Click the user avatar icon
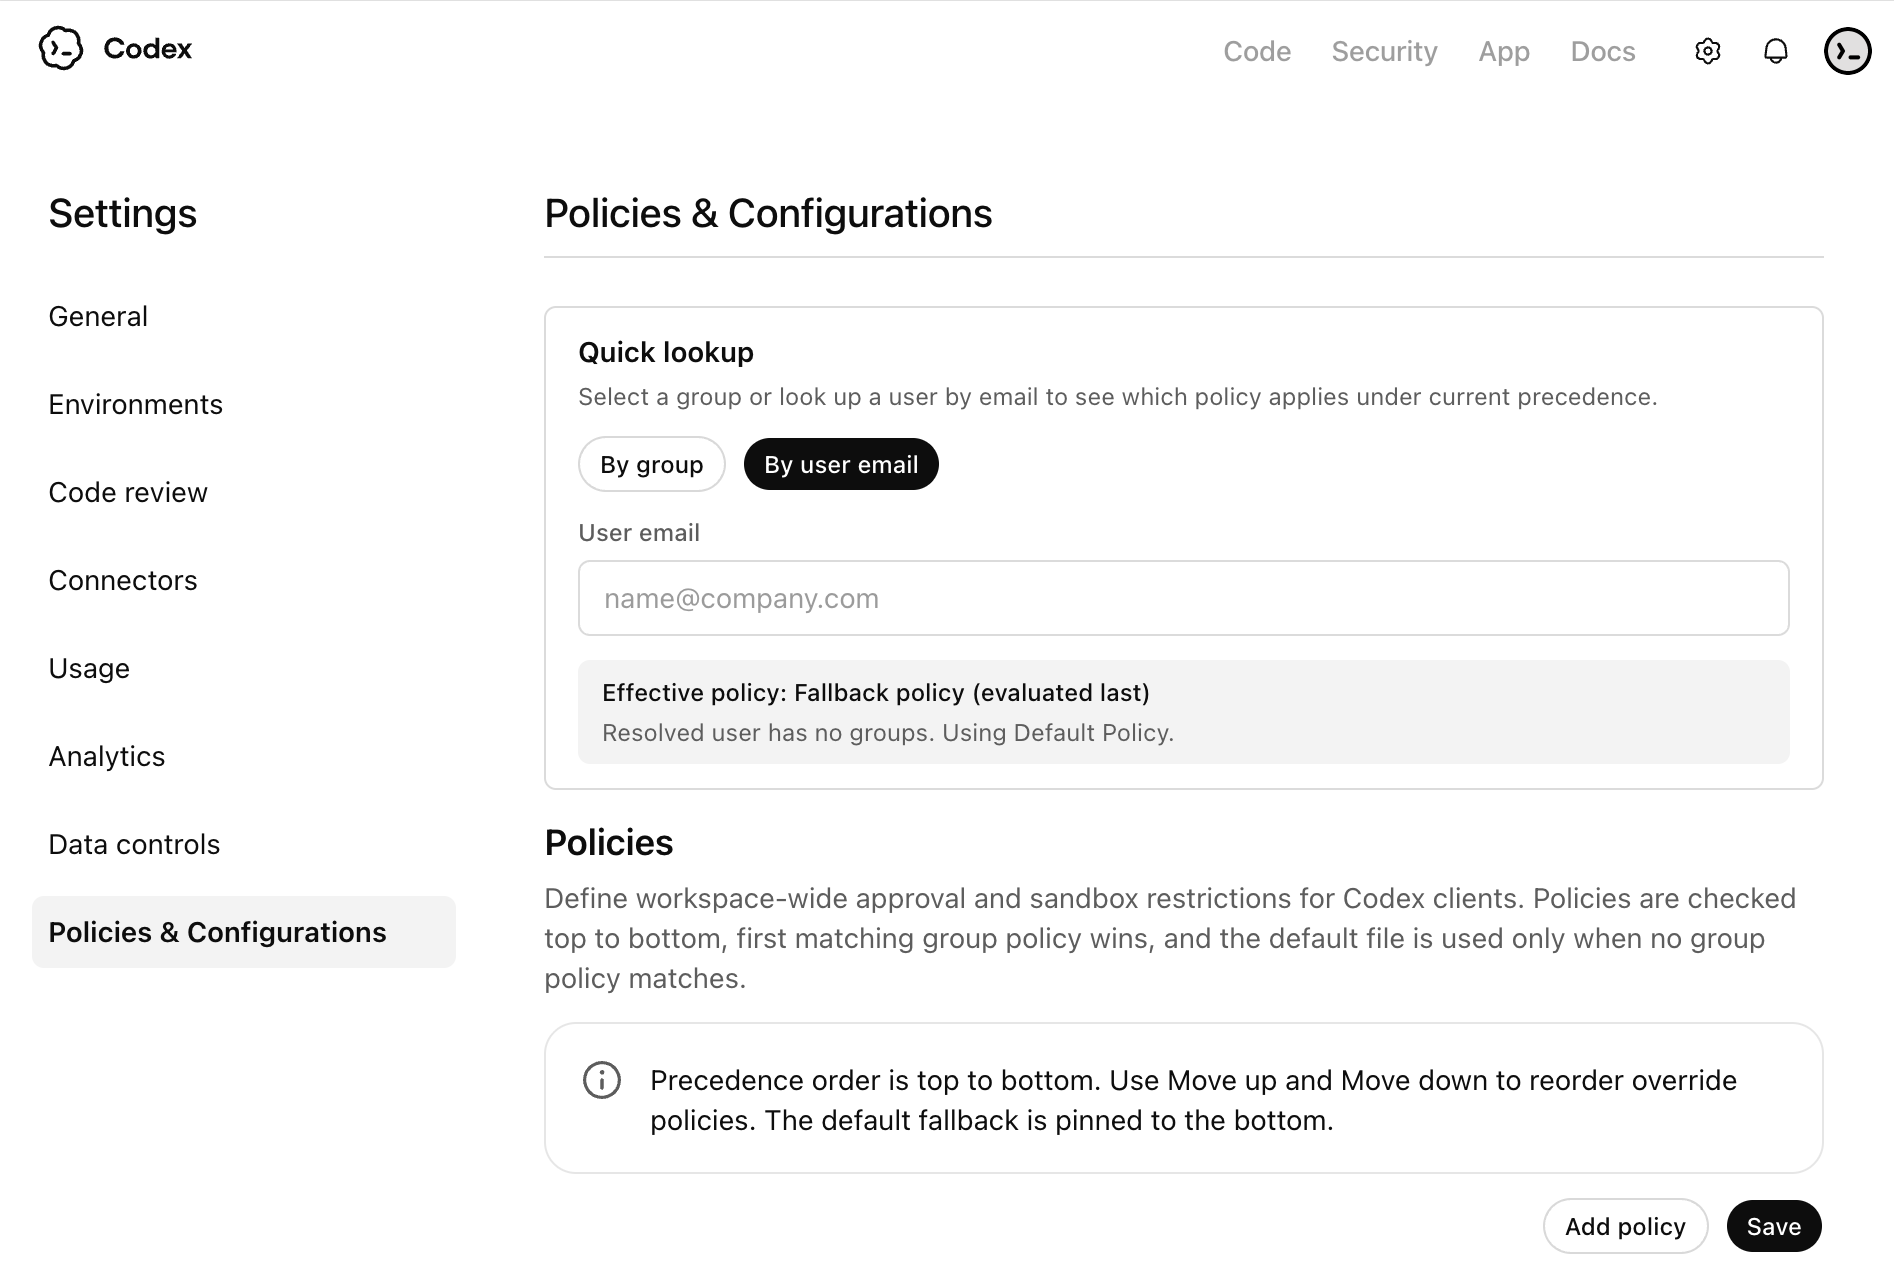 click(x=1847, y=49)
